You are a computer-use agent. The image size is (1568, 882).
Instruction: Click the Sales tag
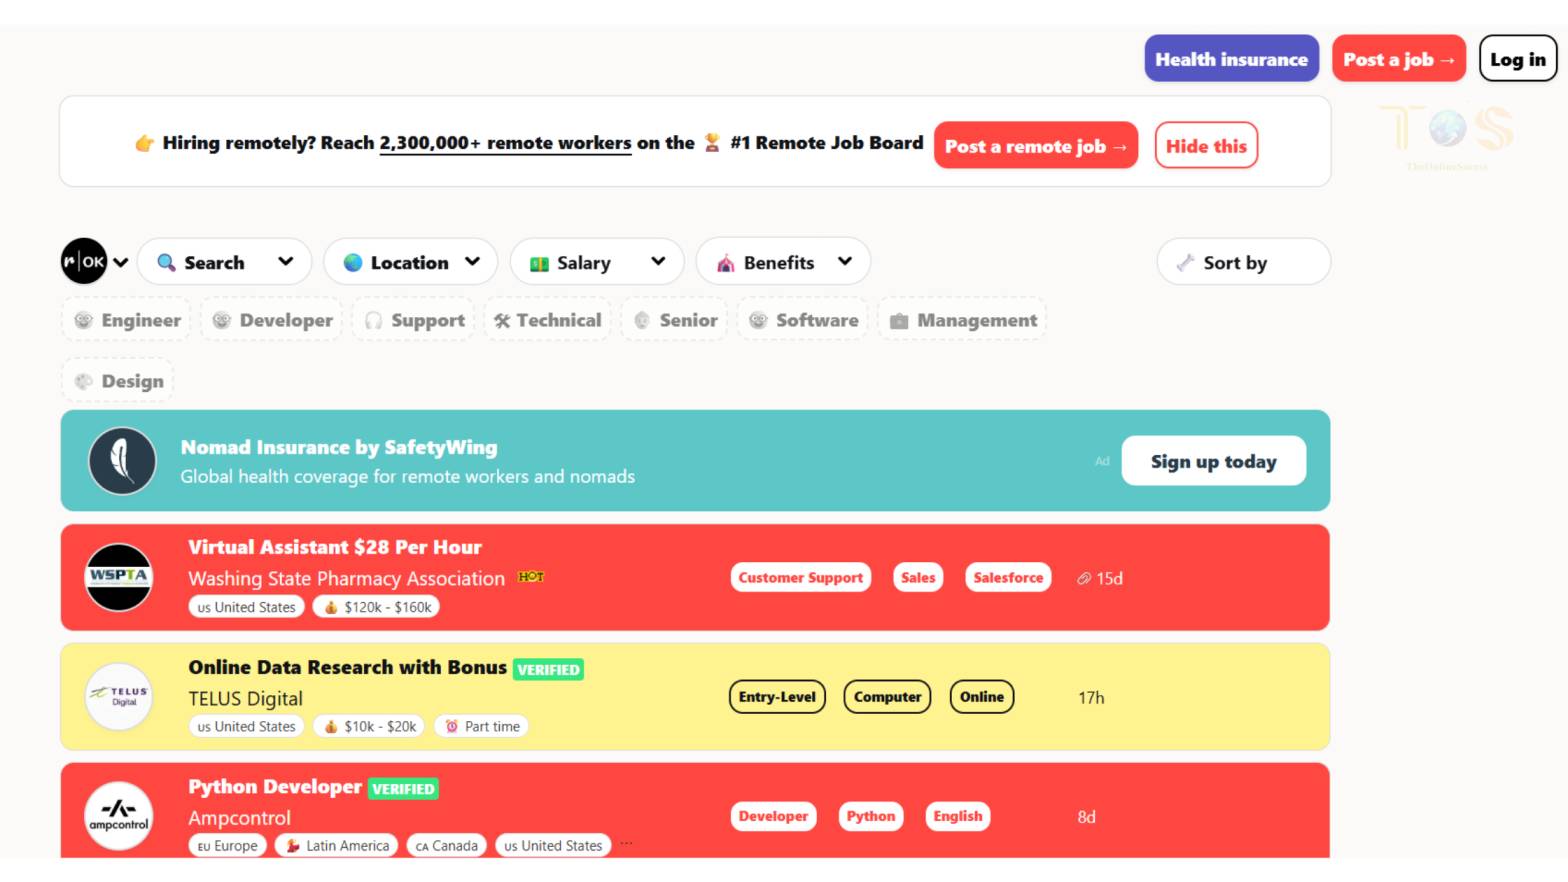[918, 577]
